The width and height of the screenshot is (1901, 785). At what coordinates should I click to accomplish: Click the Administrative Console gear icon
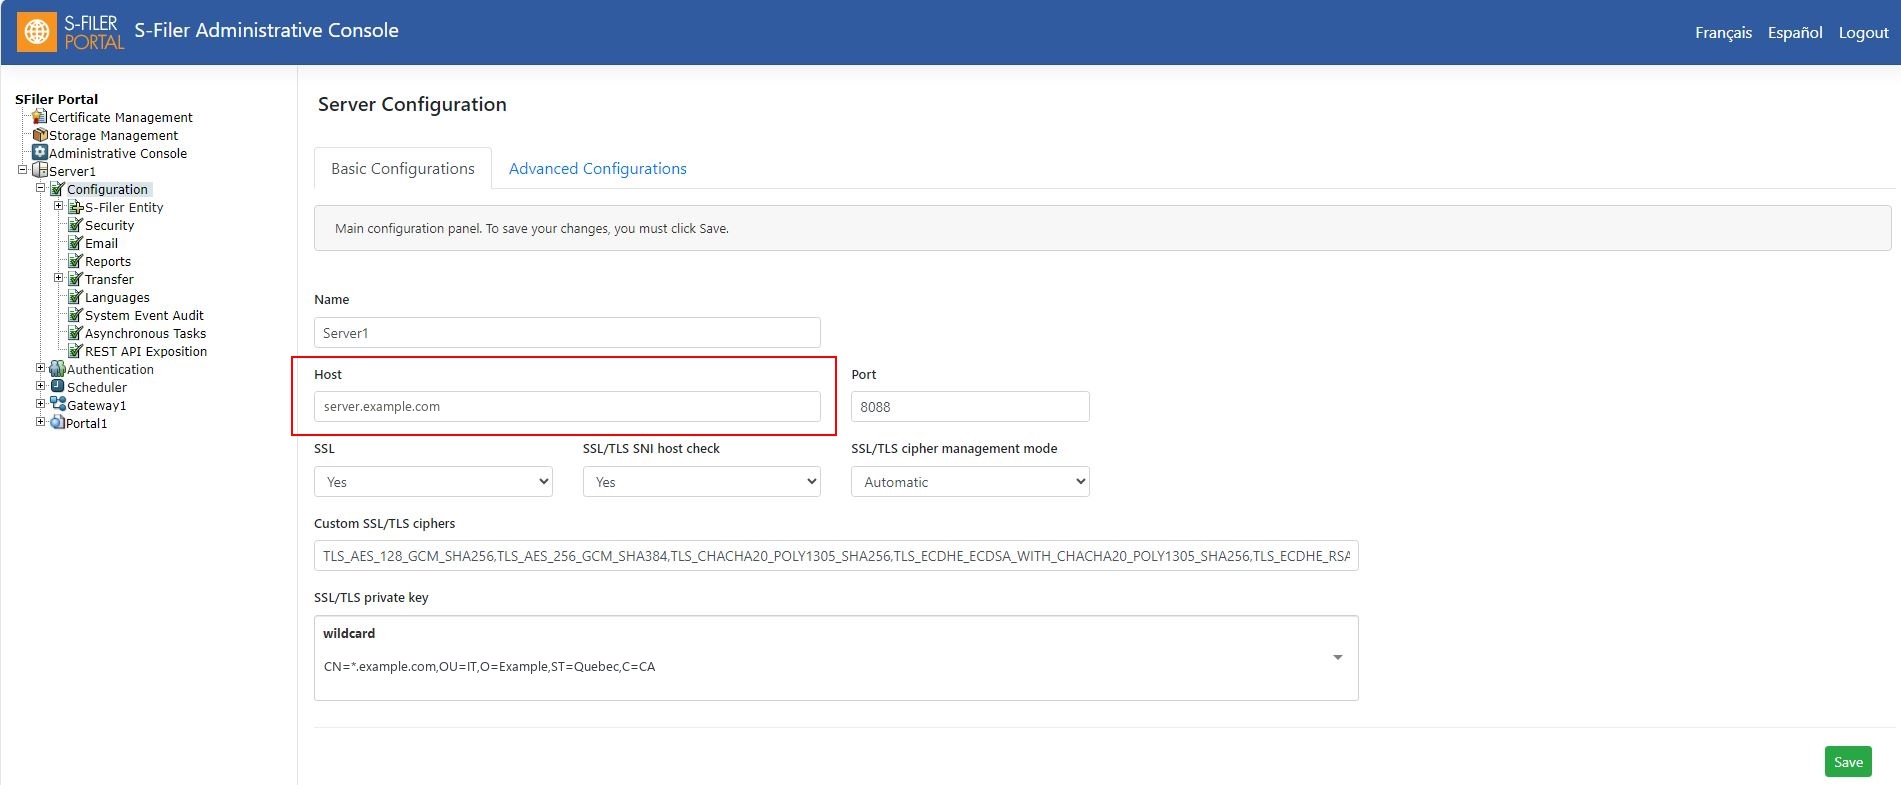40,153
